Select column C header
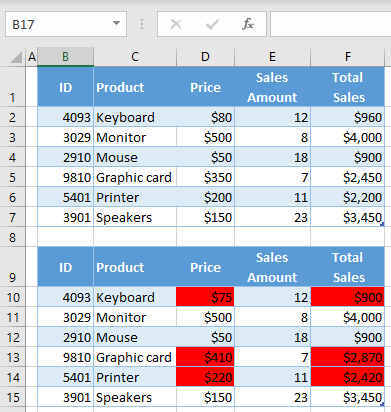The width and height of the screenshot is (391, 412). (x=135, y=57)
